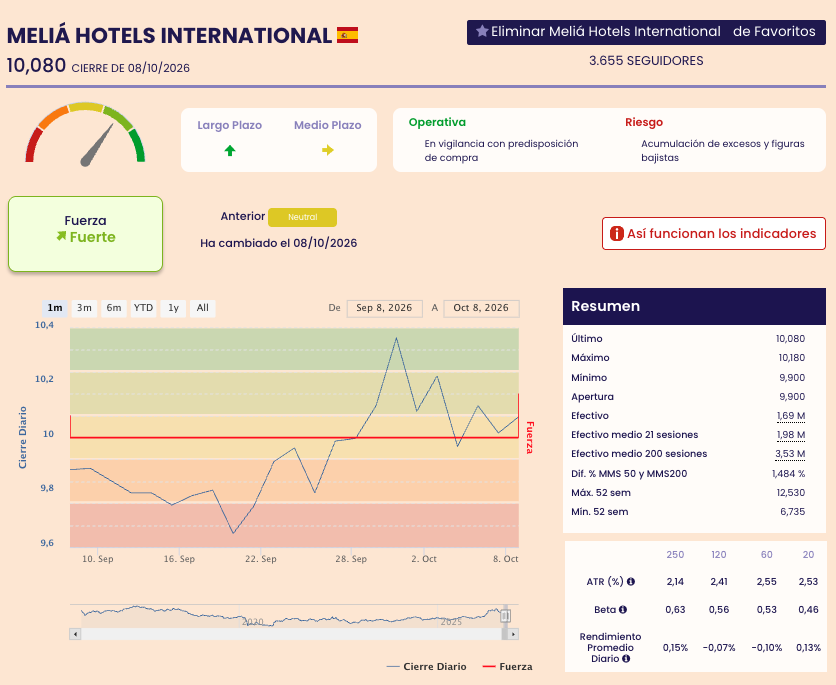The height and width of the screenshot is (685, 836).
Task: Click the Rendimiento Promedio Diario info icon
Action: [x=626, y=658]
